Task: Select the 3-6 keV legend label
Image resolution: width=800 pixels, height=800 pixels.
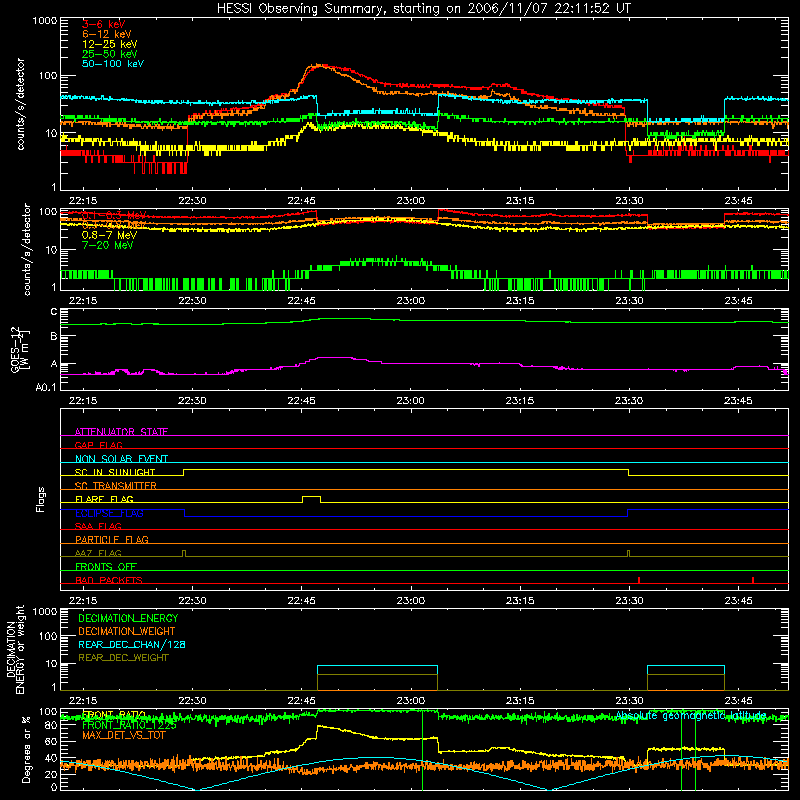Action: pyautogui.click(x=104, y=24)
